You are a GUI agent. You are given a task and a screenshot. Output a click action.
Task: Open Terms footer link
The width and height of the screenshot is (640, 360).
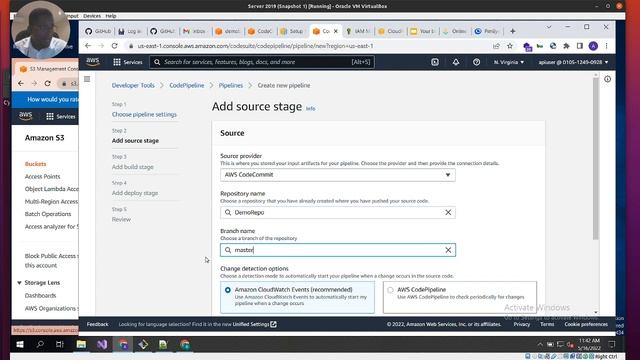547,324
